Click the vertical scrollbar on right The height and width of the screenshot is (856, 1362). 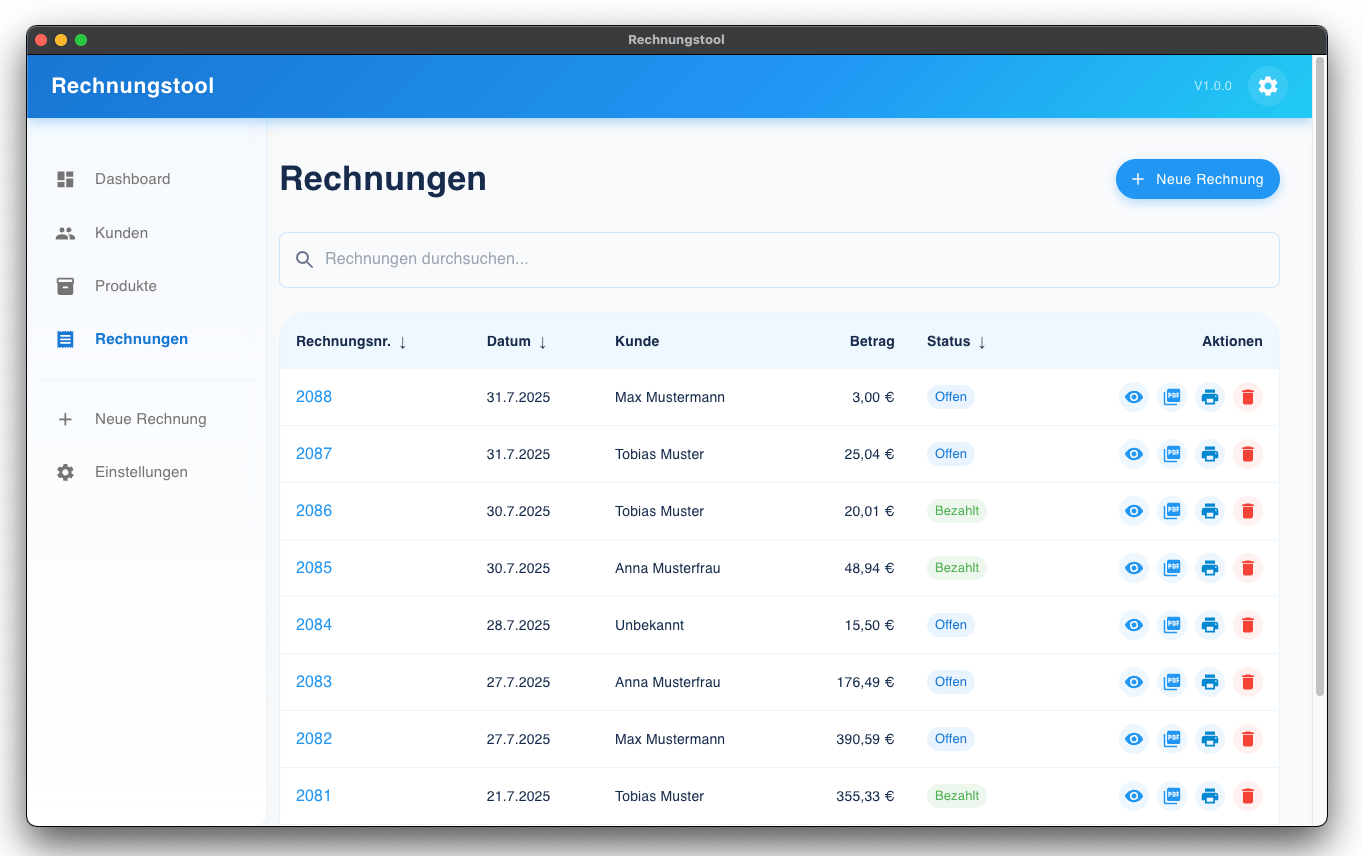pyautogui.click(x=1320, y=377)
